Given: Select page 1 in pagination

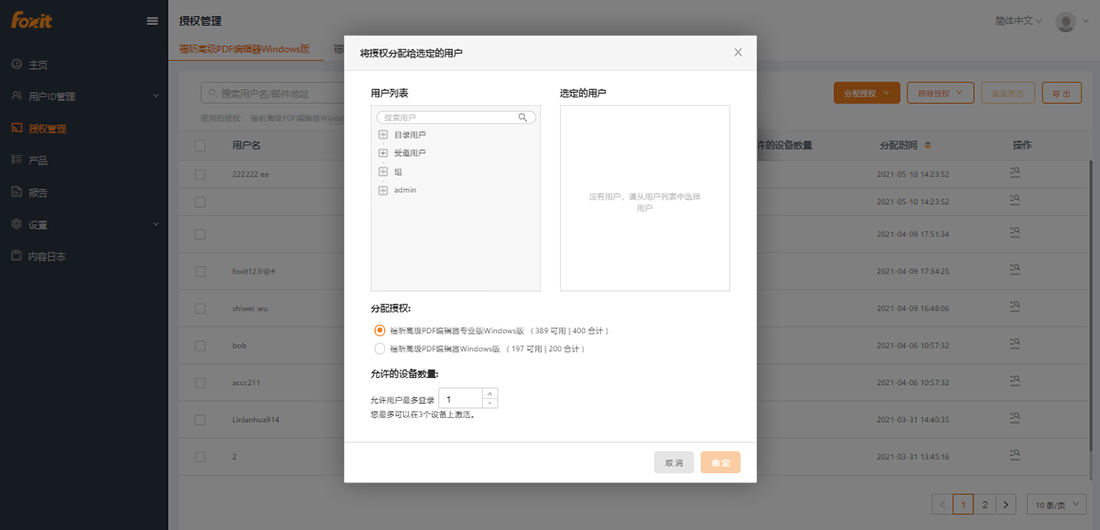Looking at the screenshot, I should point(963,504).
